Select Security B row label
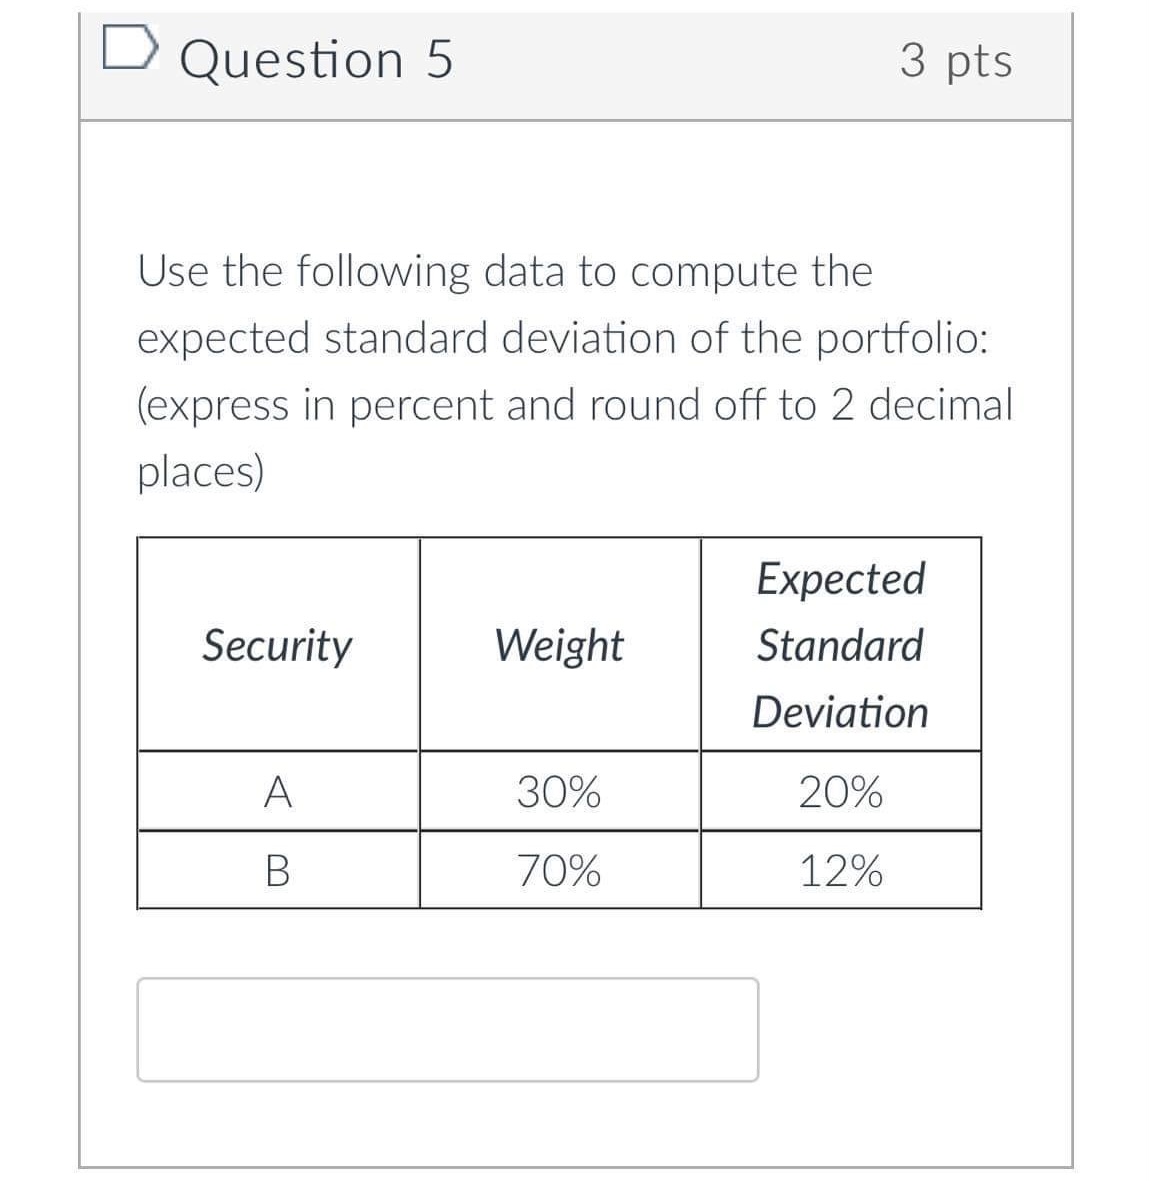Screen dimensions: 1151x1181 point(277,872)
